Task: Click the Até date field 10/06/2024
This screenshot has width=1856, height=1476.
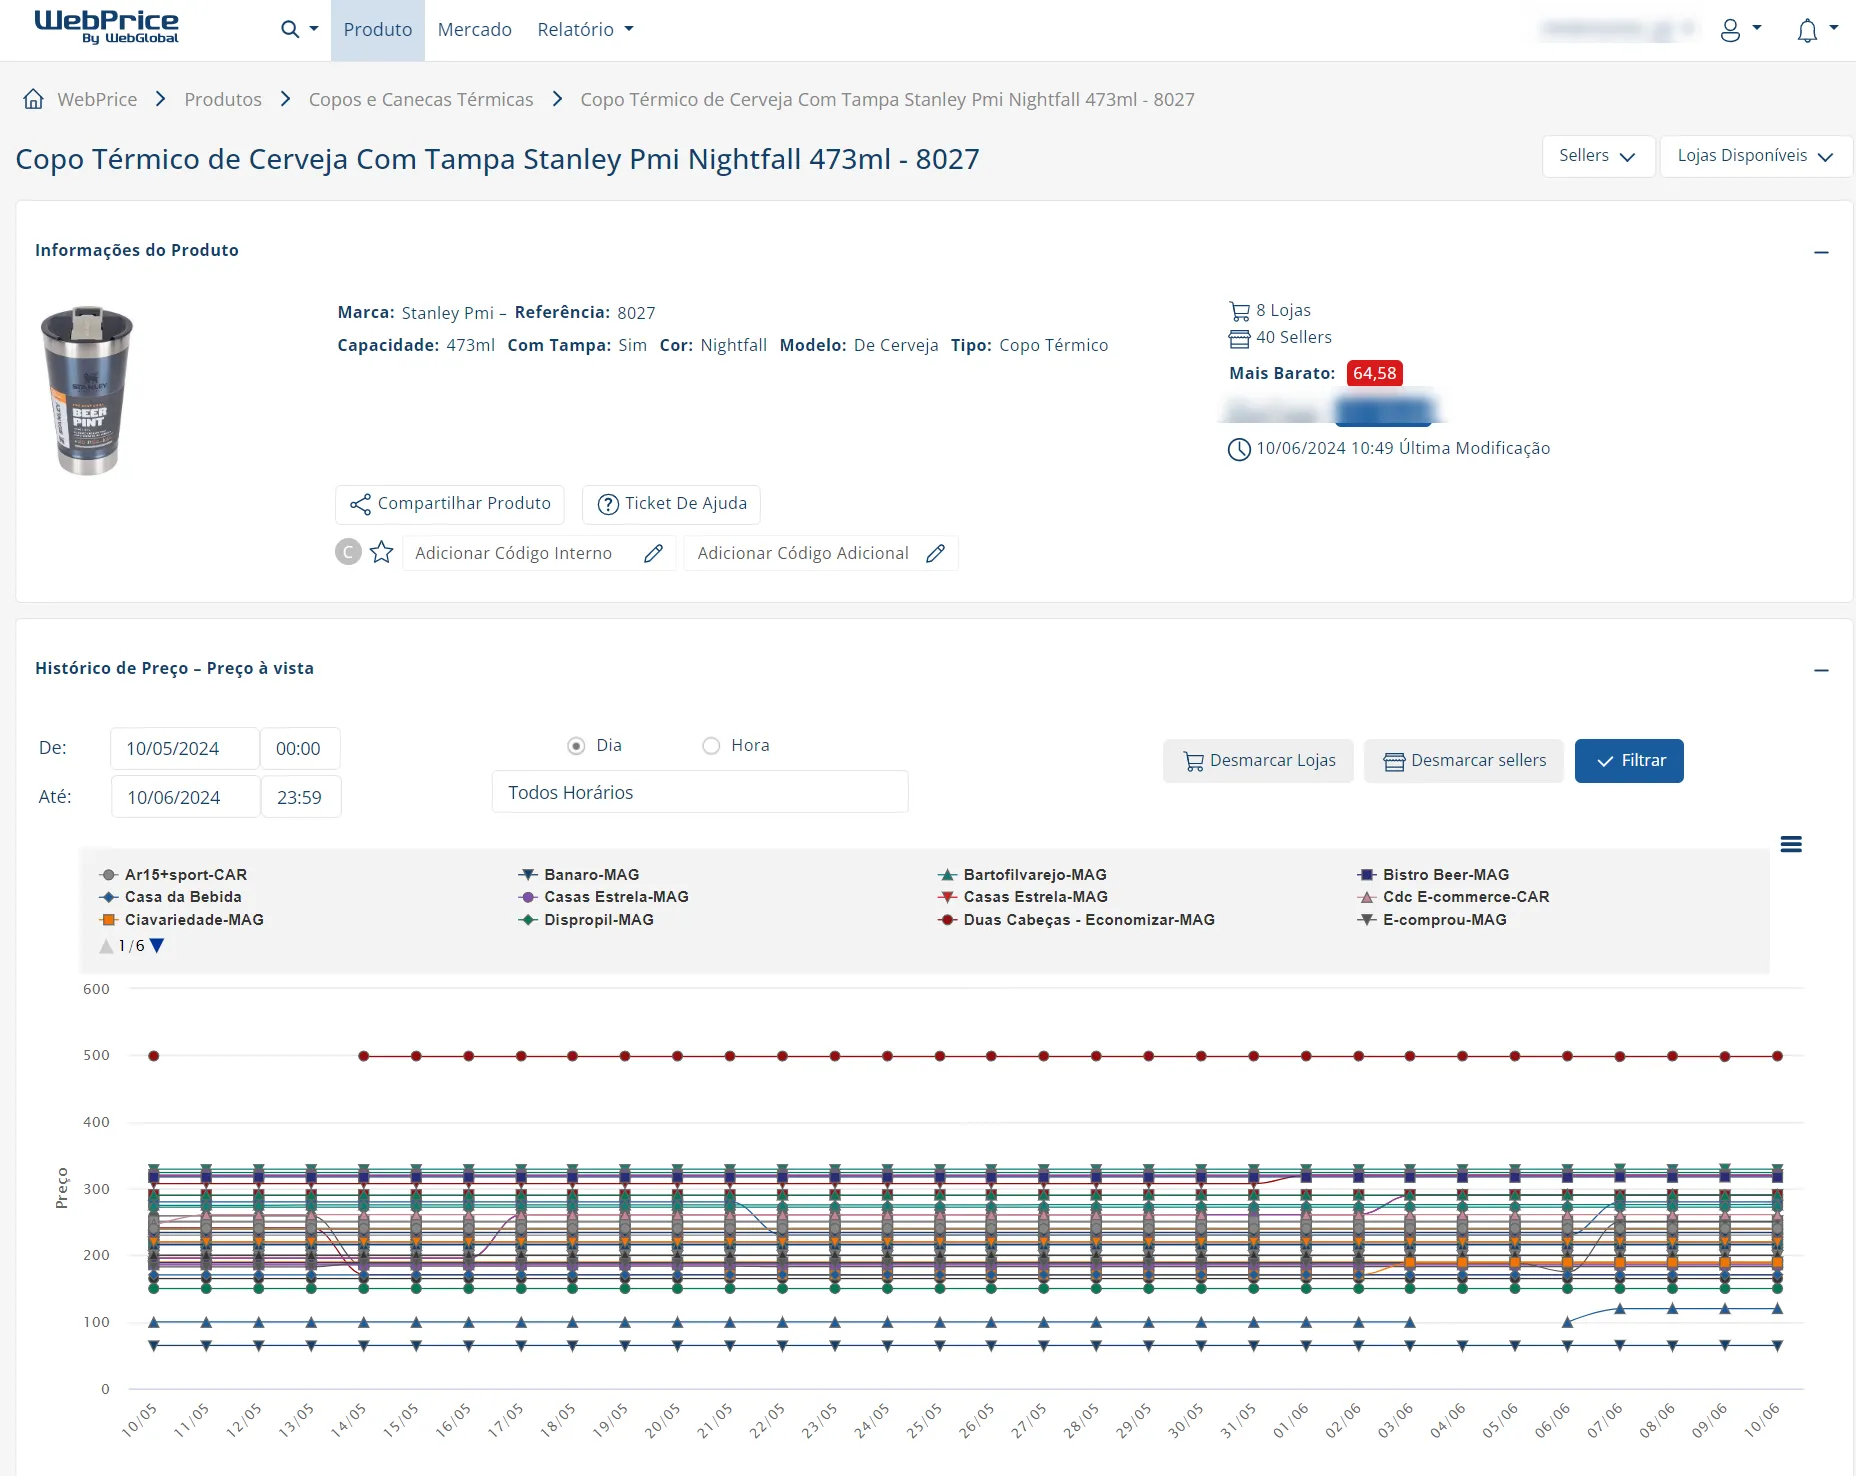Action: pyautogui.click(x=185, y=797)
